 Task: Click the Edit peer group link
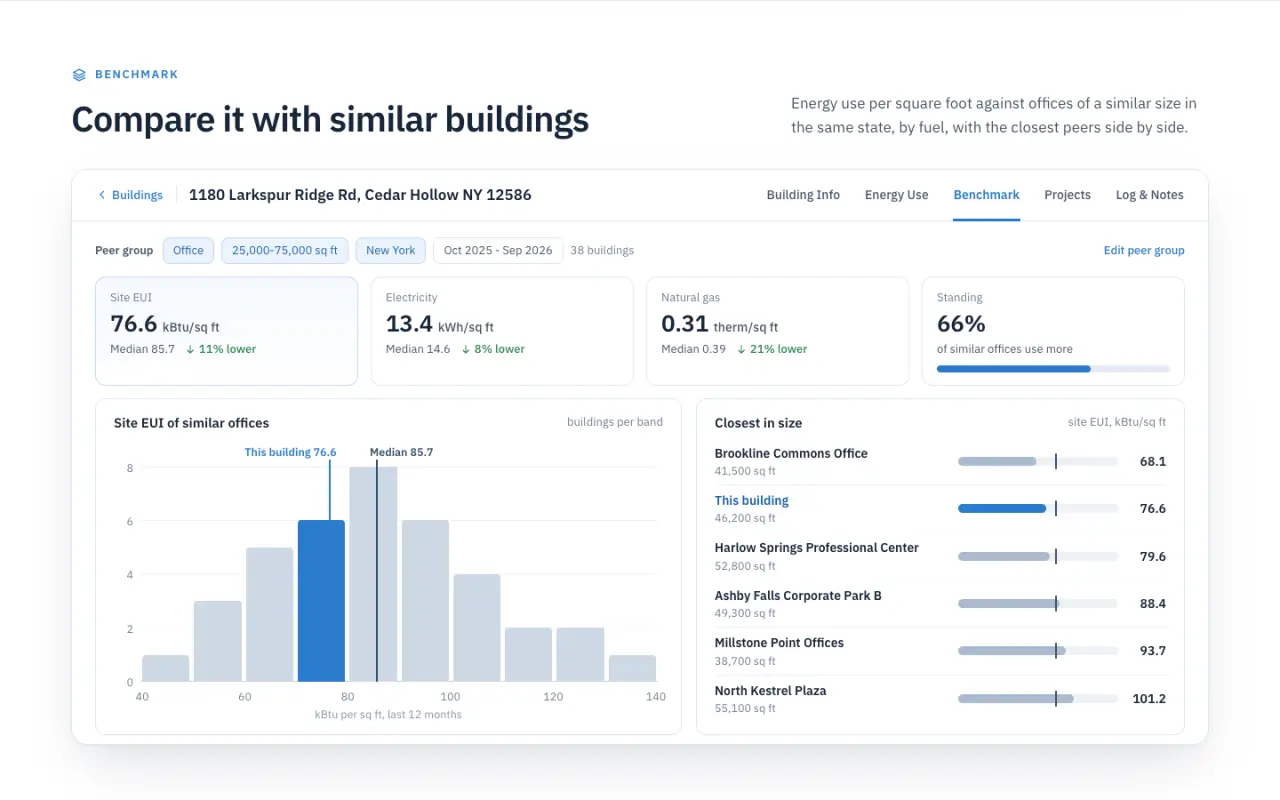(1144, 250)
